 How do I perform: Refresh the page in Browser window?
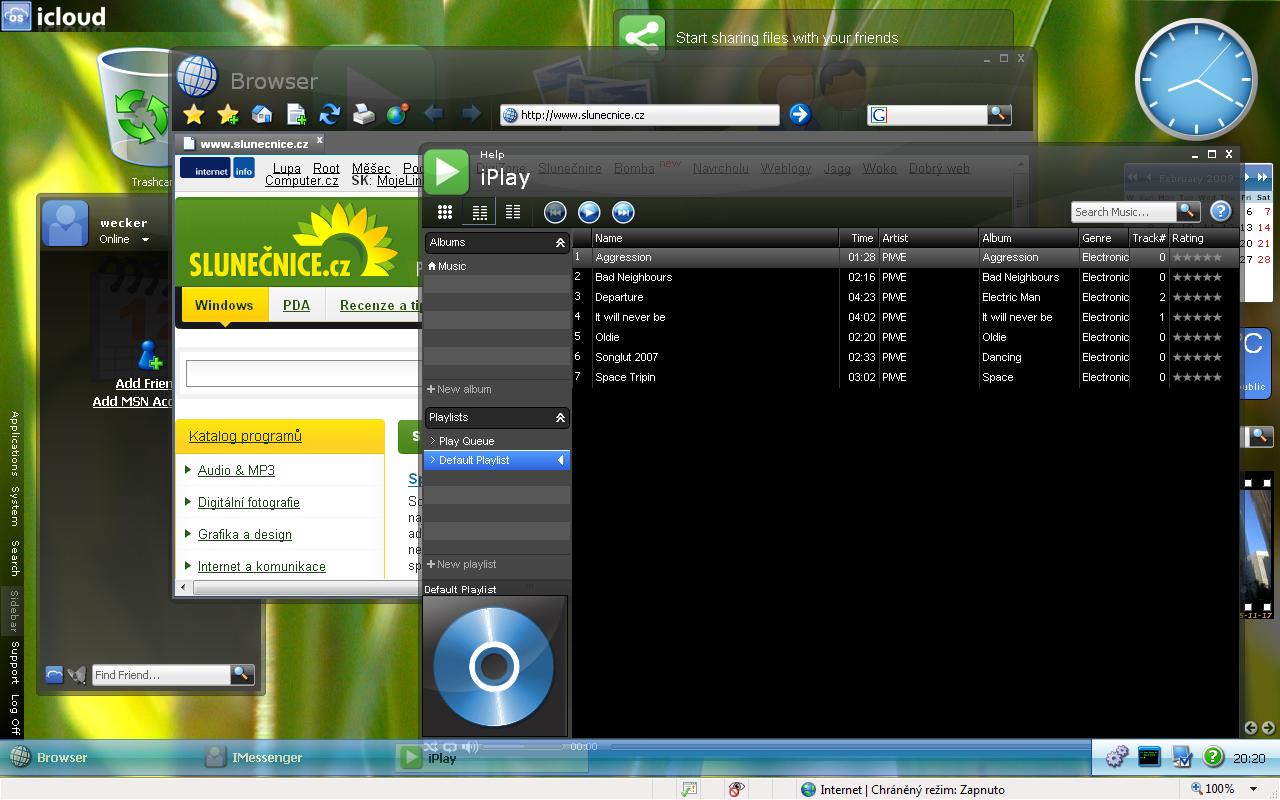click(330, 114)
